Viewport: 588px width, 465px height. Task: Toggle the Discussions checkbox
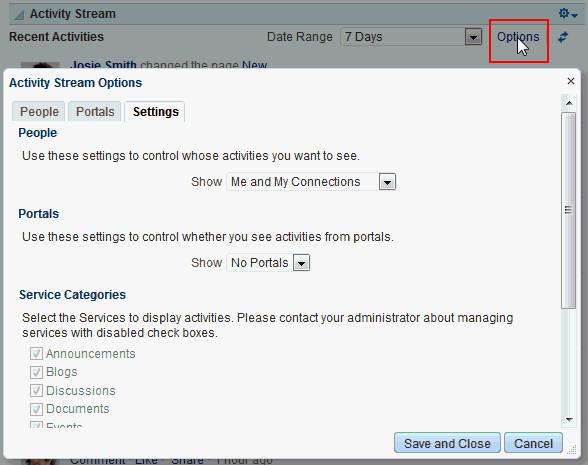(x=36, y=390)
